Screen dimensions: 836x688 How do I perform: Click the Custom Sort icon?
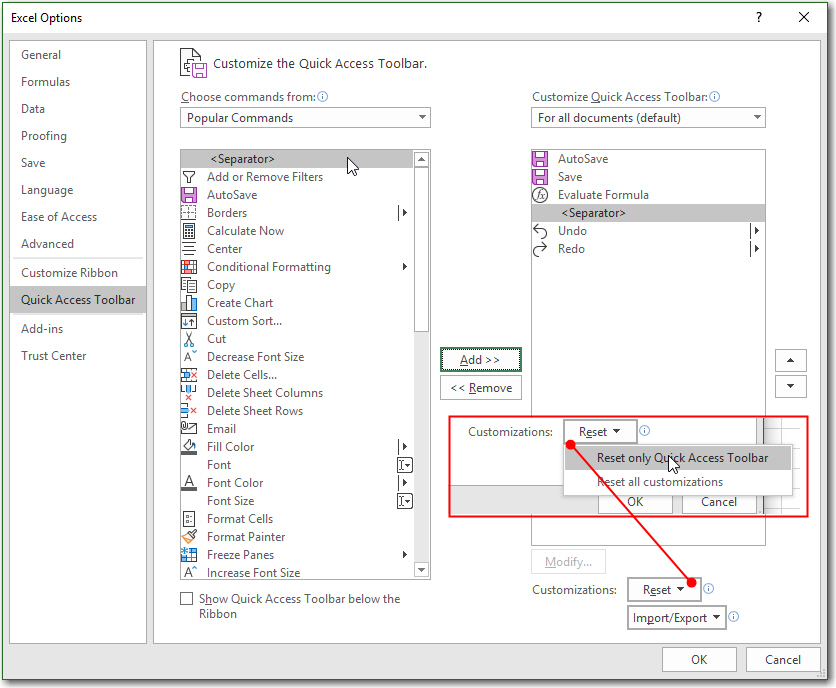click(189, 321)
